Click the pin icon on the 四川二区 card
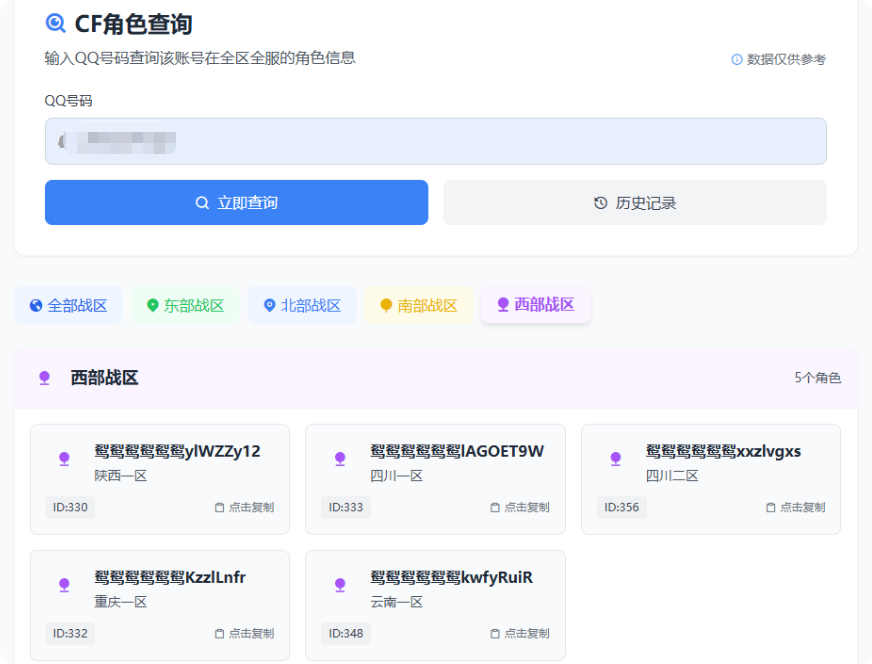Screen dimensions: 872x664 point(616,459)
